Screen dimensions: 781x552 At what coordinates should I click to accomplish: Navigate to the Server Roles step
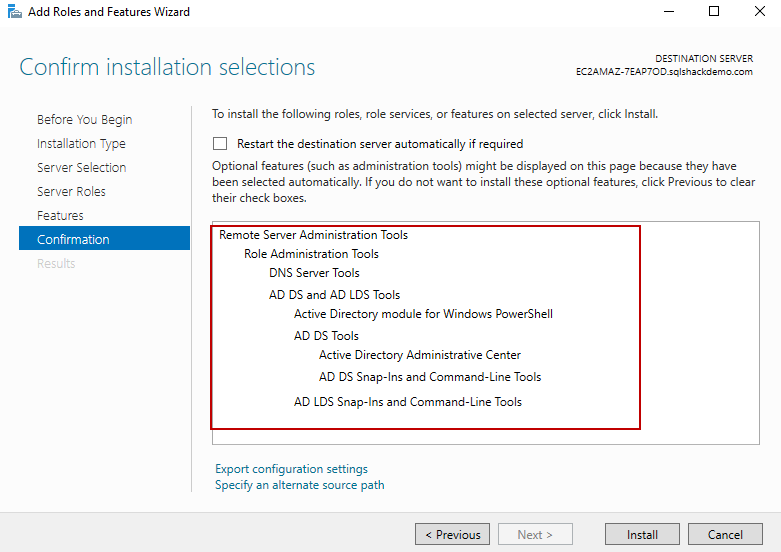pyautogui.click(x=71, y=192)
